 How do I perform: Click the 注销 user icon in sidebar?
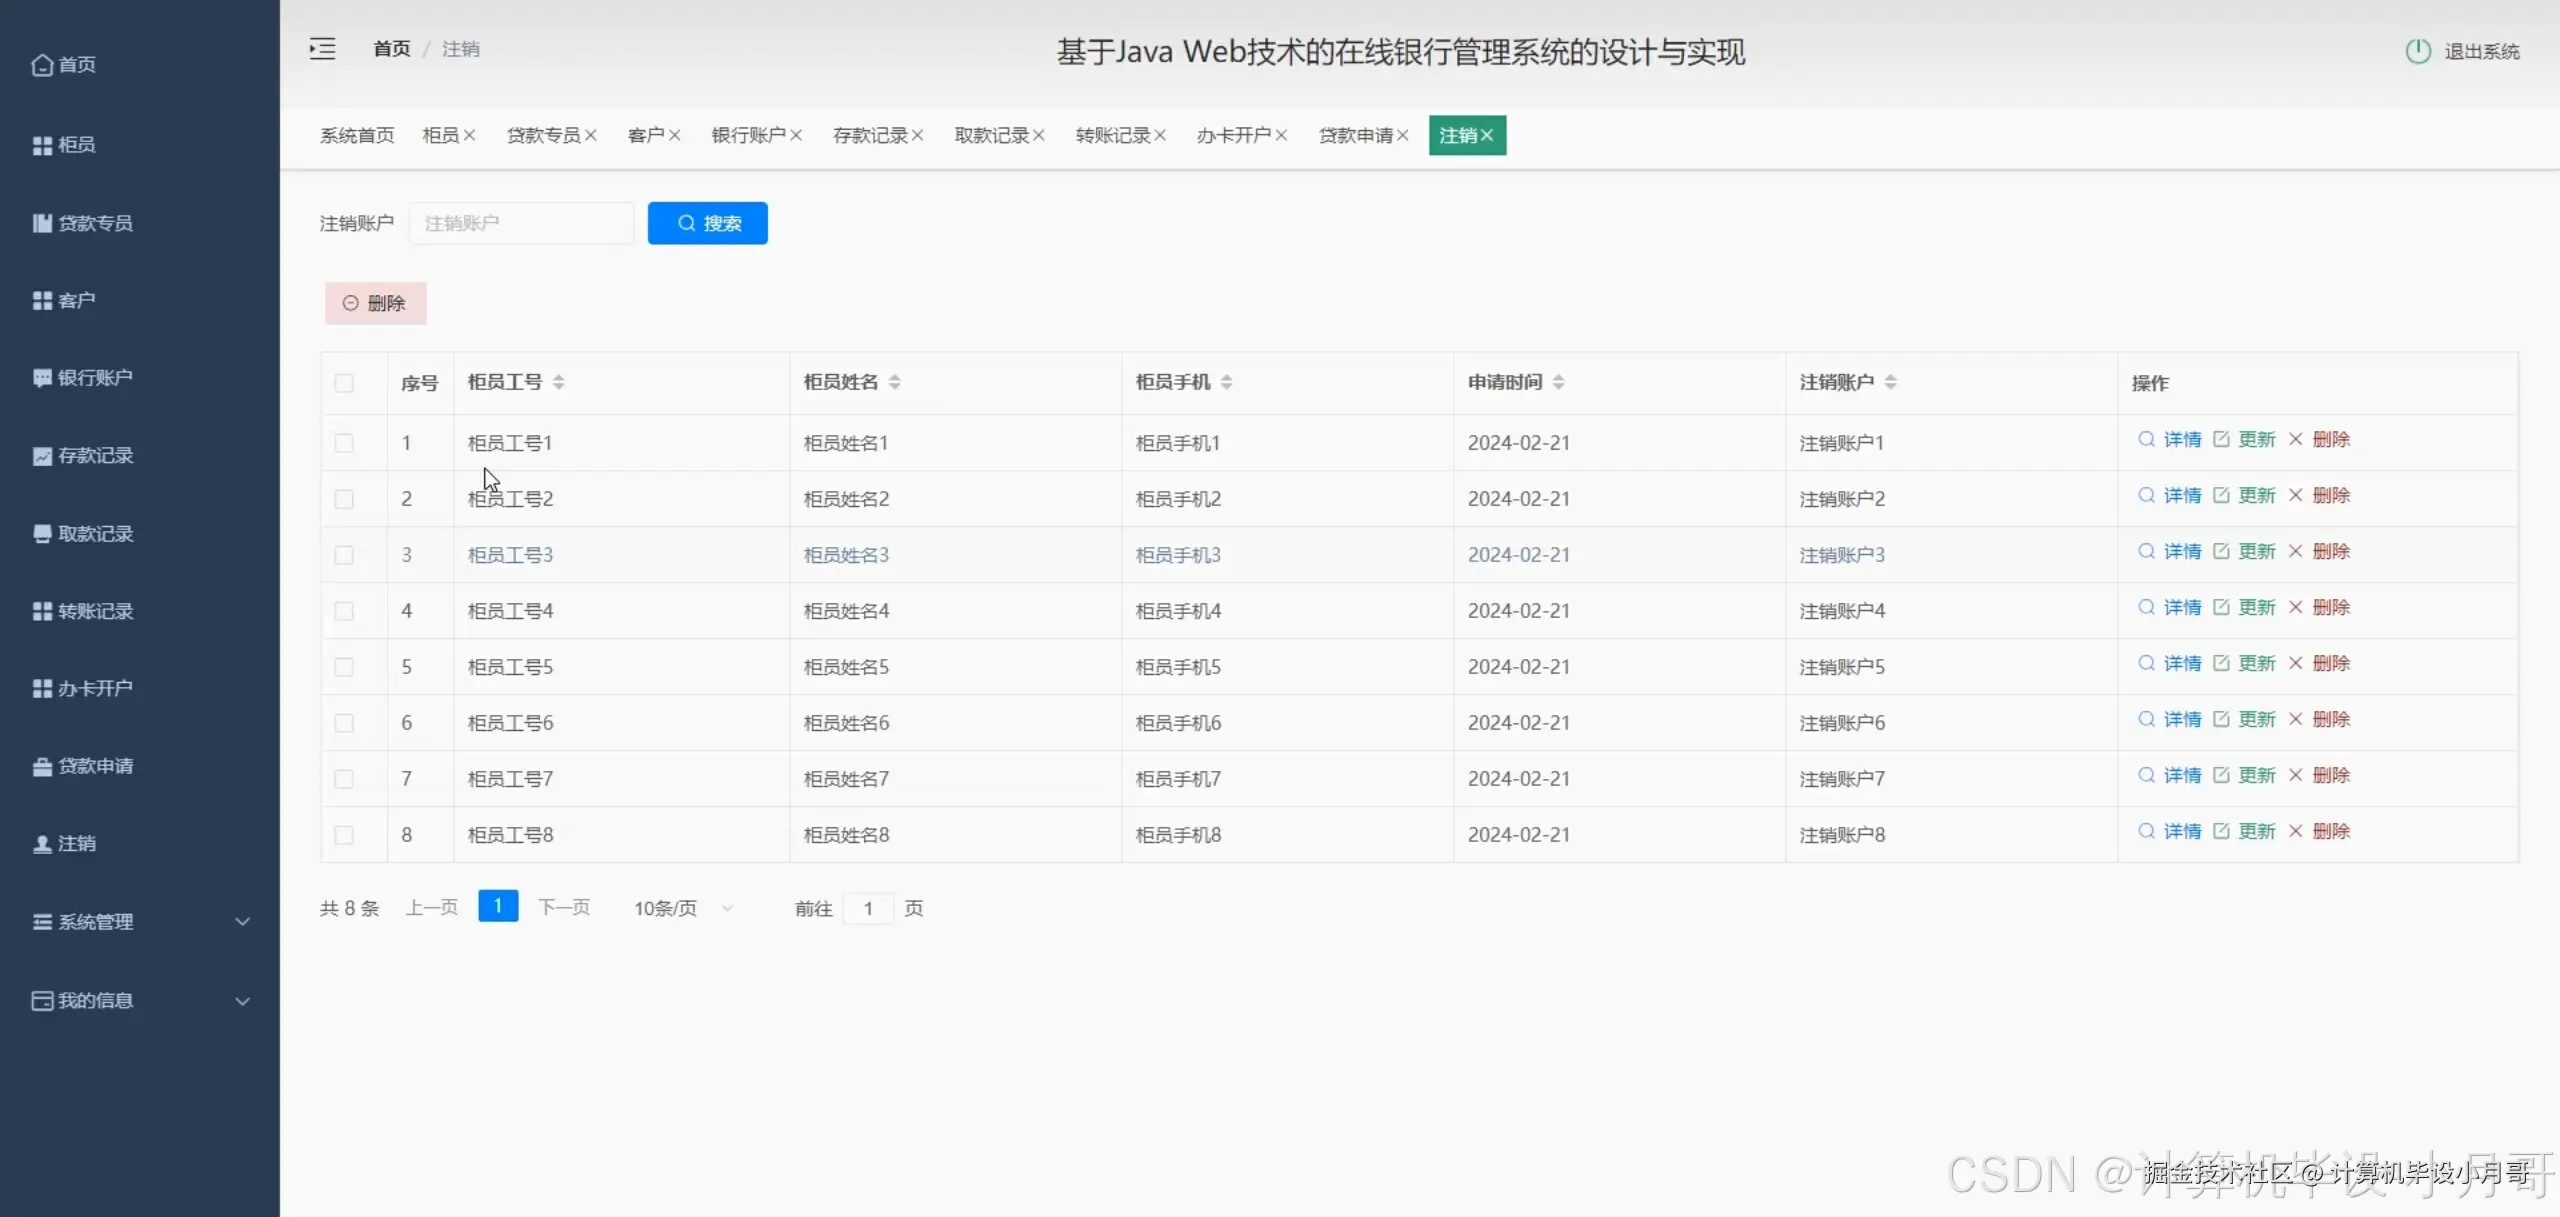click(42, 844)
